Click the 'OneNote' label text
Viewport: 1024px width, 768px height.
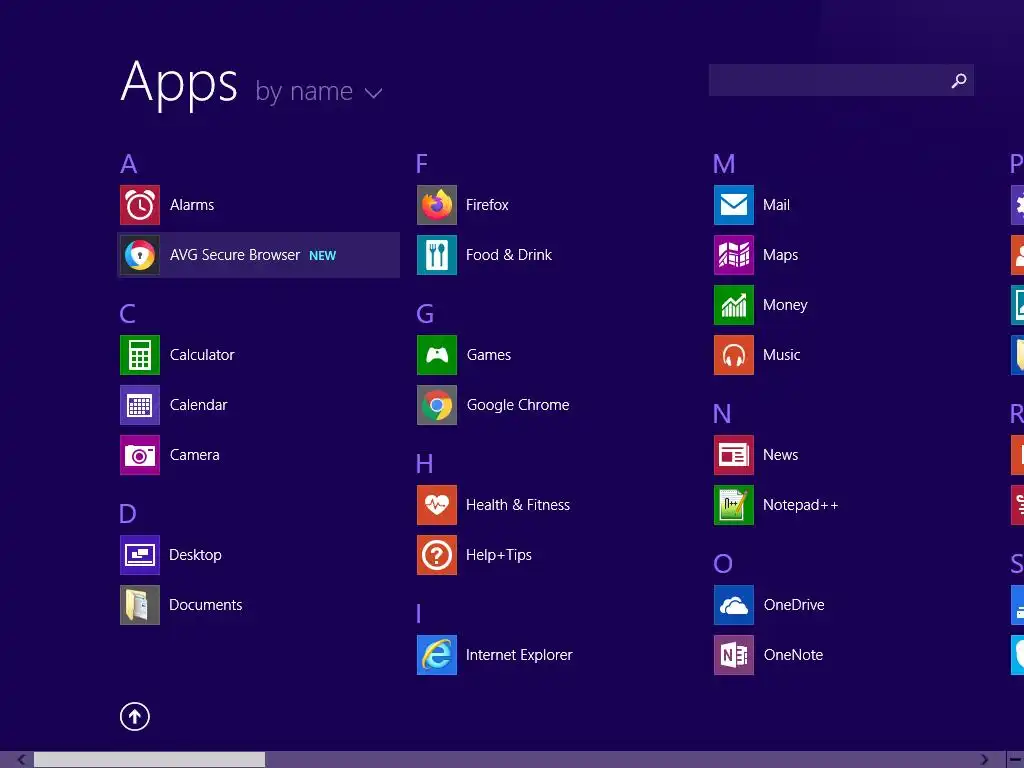click(793, 655)
